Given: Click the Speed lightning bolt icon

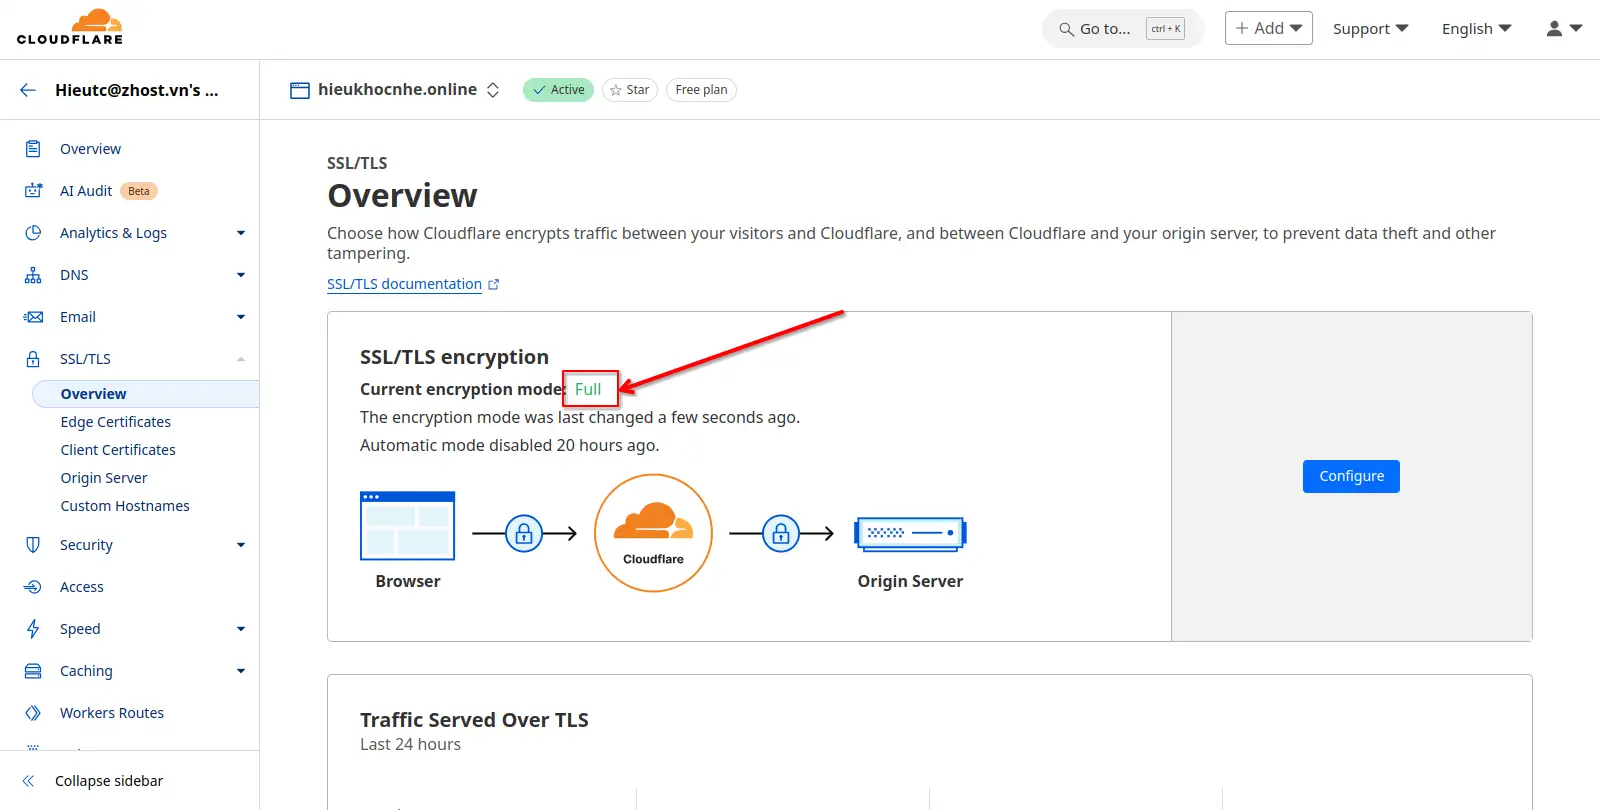Looking at the screenshot, I should pyautogui.click(x=33, y=629).
